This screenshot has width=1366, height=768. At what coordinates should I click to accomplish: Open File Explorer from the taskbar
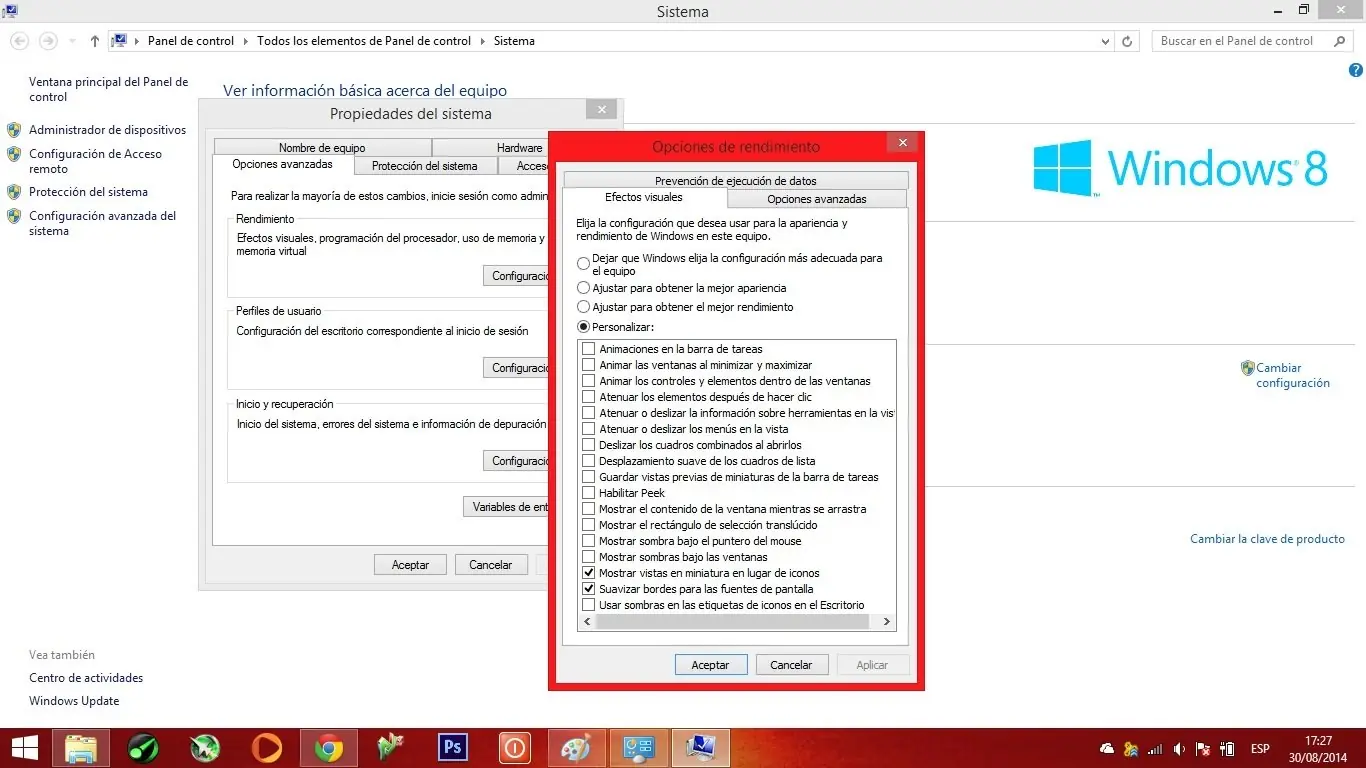pyautogui.click(x=81, y=748)
